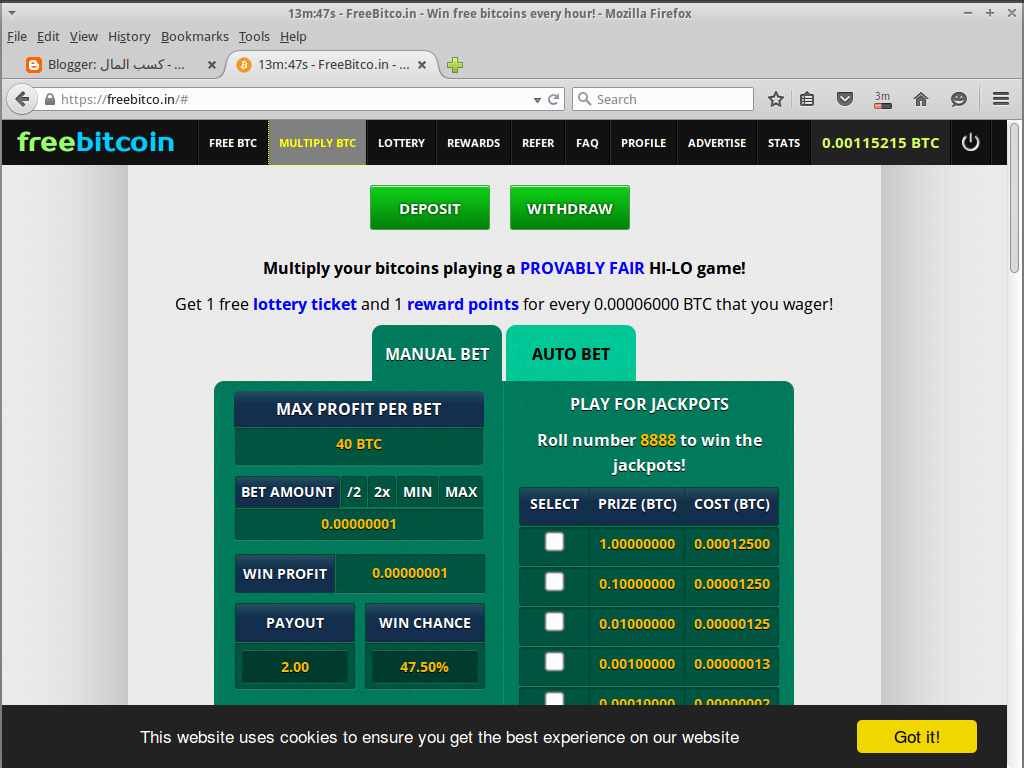Open the chat smiley icon
Viewport: 1024px width, 768px height.
(x=959, y=99)
